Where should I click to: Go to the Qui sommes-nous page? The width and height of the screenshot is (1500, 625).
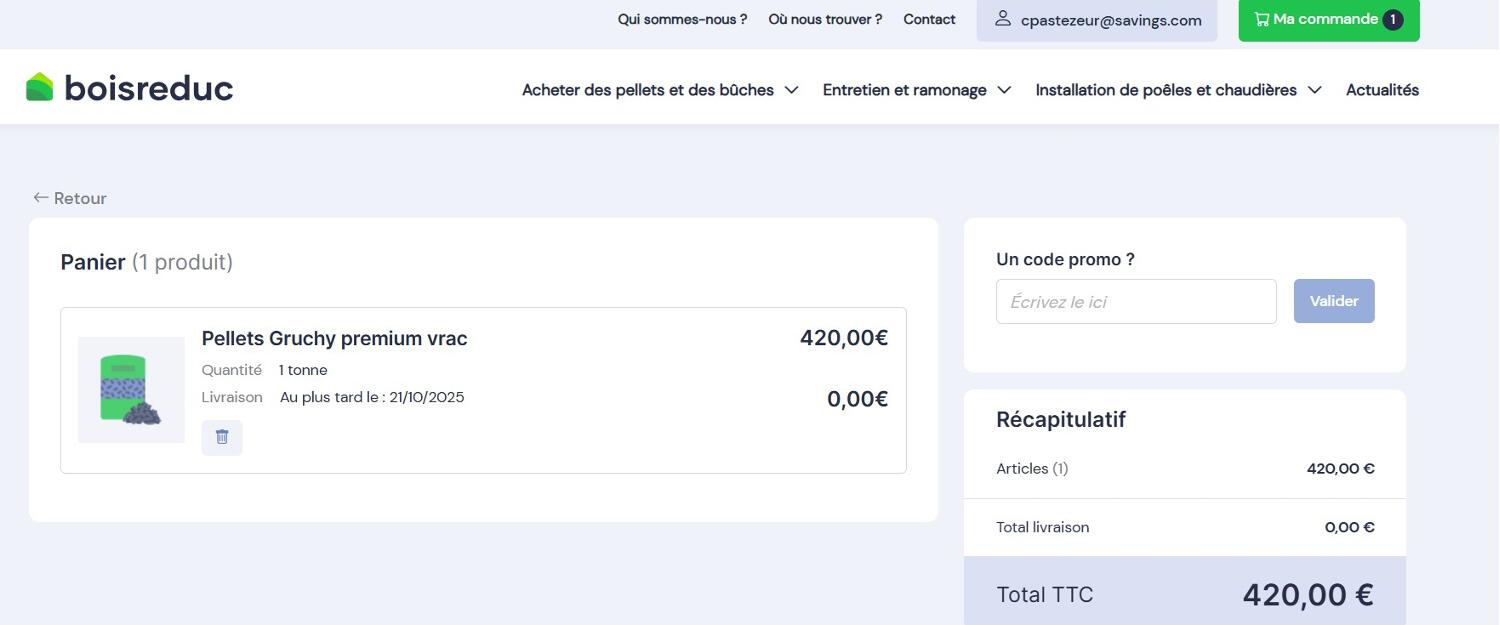point(682,19)
